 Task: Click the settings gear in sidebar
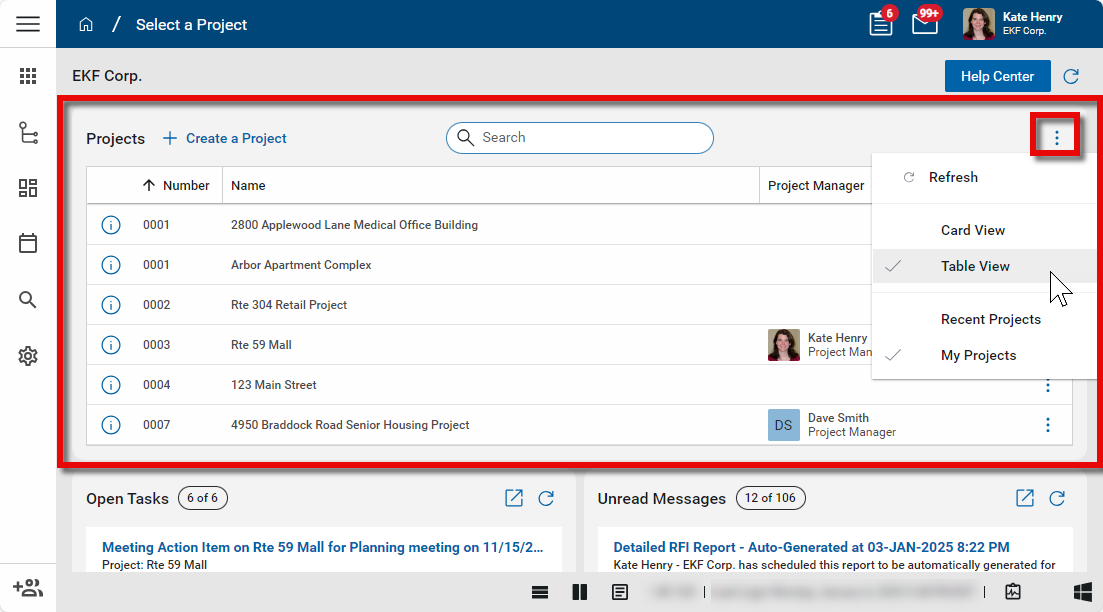[28, 356]
